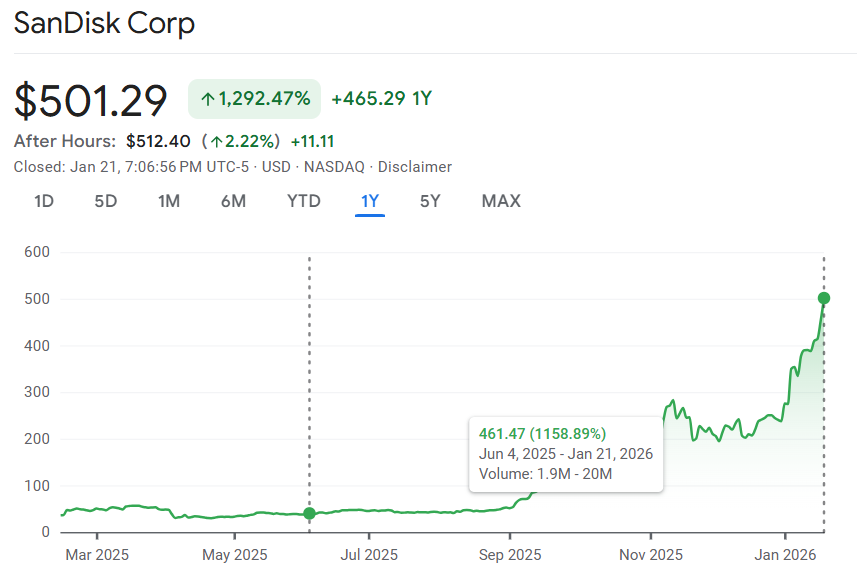Click the Mar 2025 axis label

tap(97, 555)
